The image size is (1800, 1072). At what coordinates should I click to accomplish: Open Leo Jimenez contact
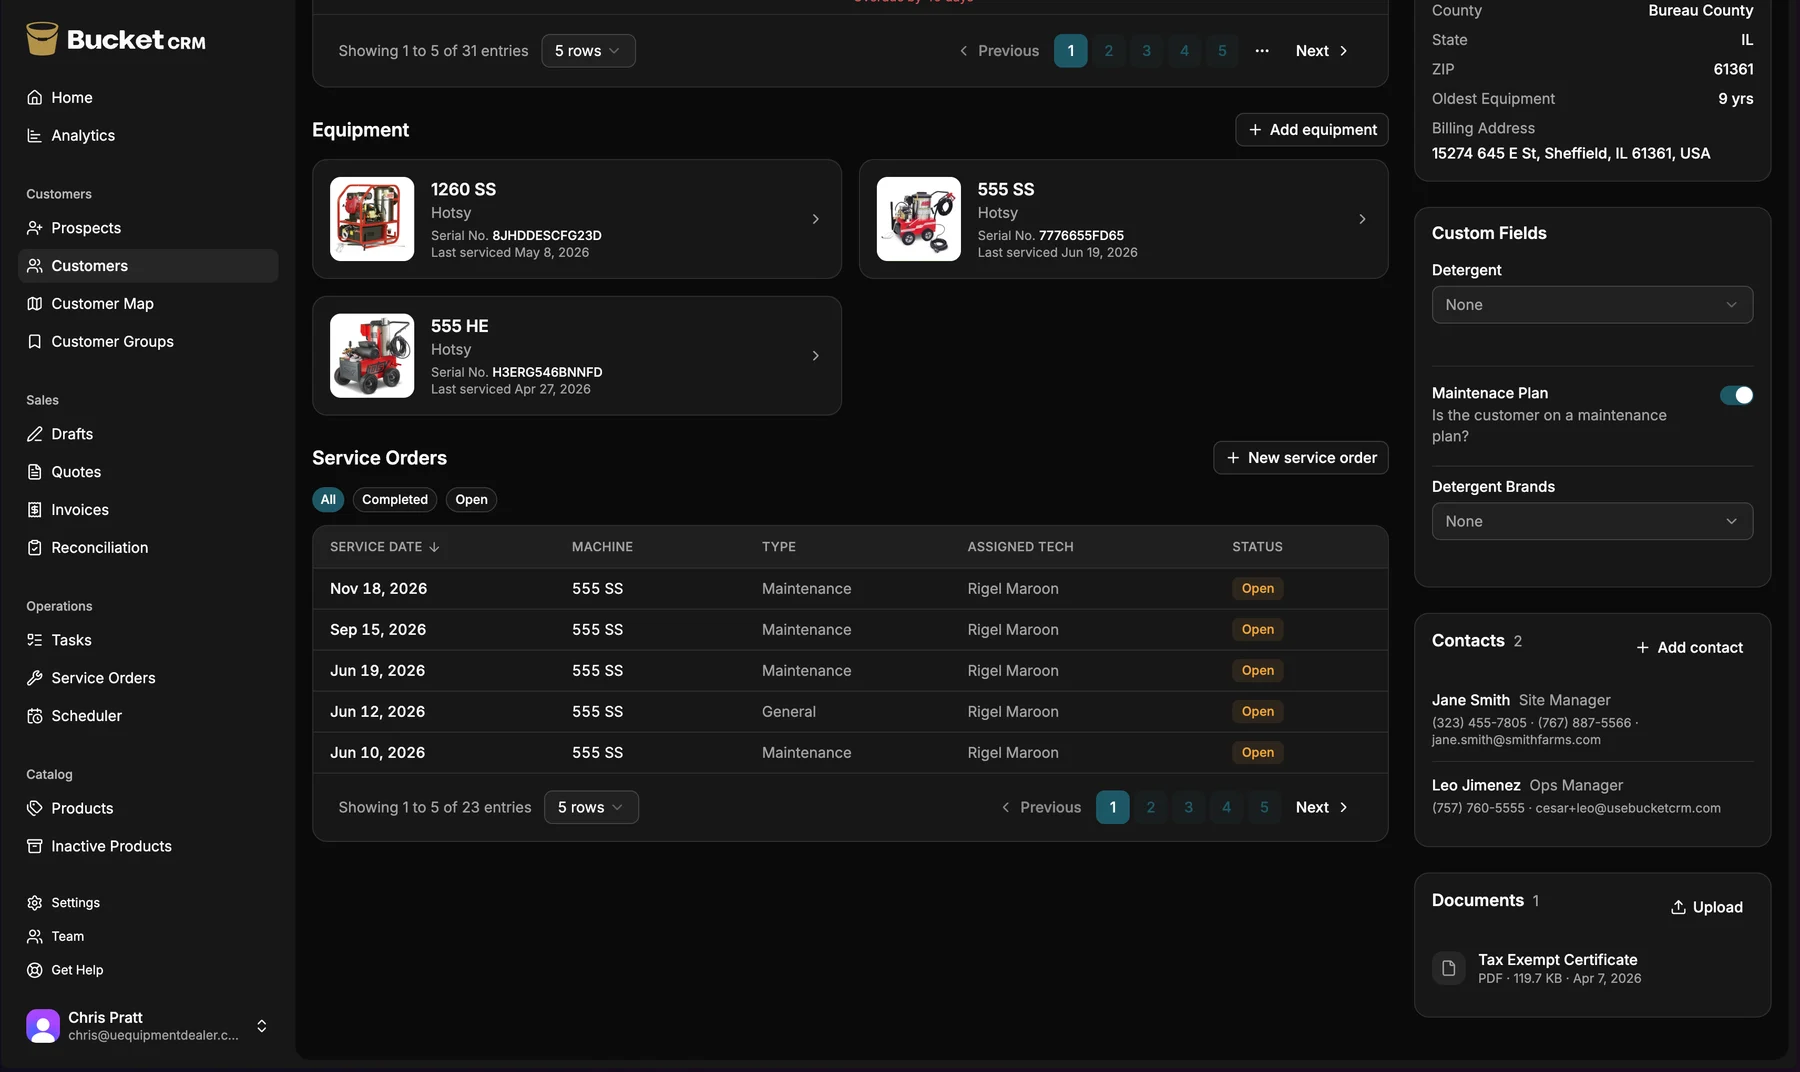coord(1592,796)
